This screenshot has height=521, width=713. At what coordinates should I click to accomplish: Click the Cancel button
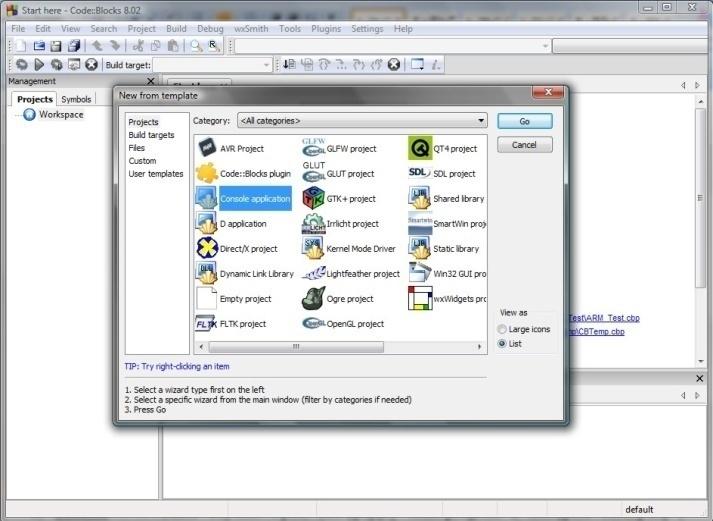tap(525, 145)
